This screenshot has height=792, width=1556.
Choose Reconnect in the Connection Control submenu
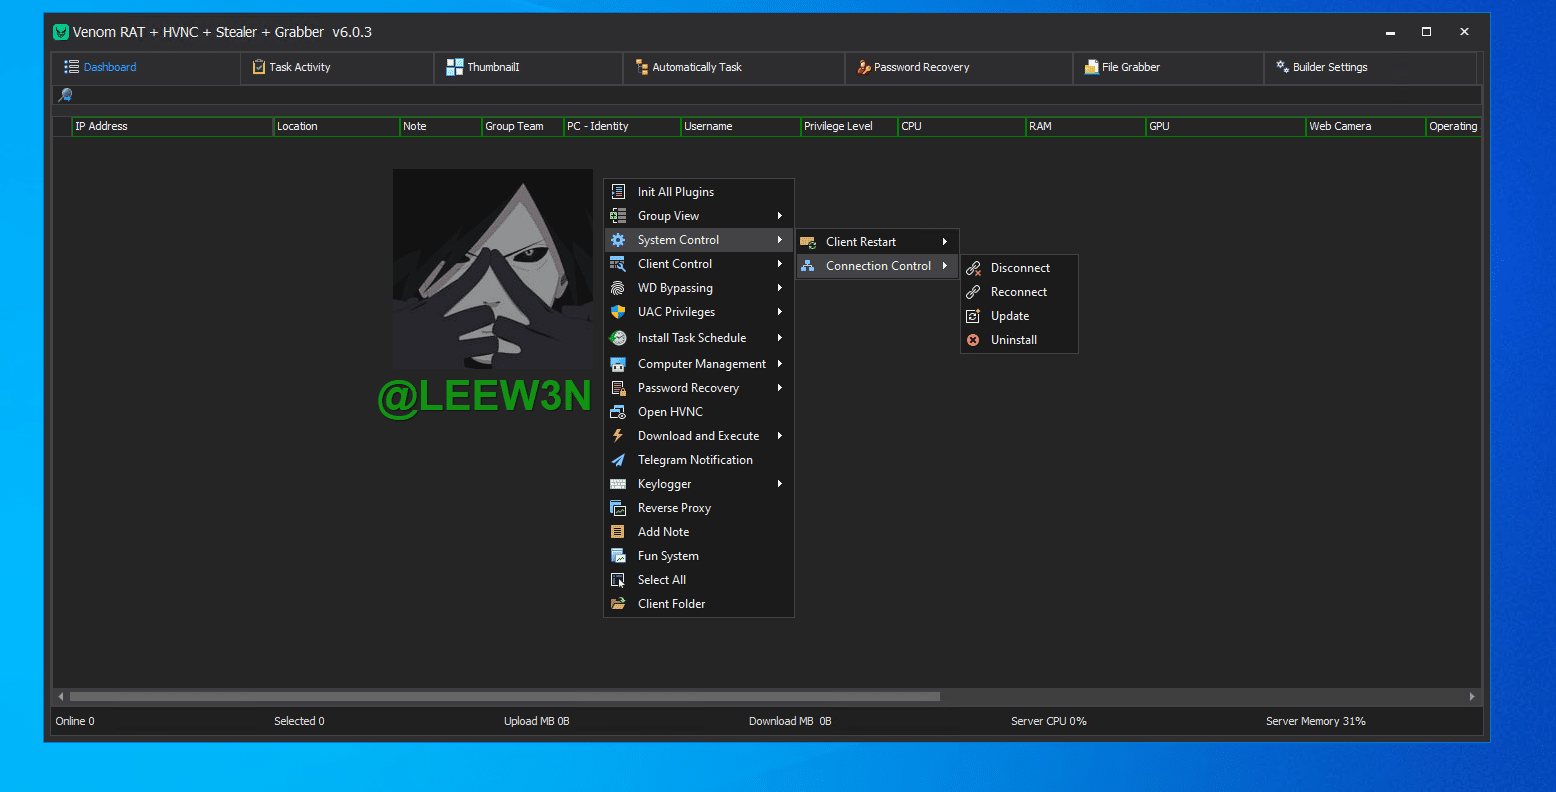tap(1018, 292)
